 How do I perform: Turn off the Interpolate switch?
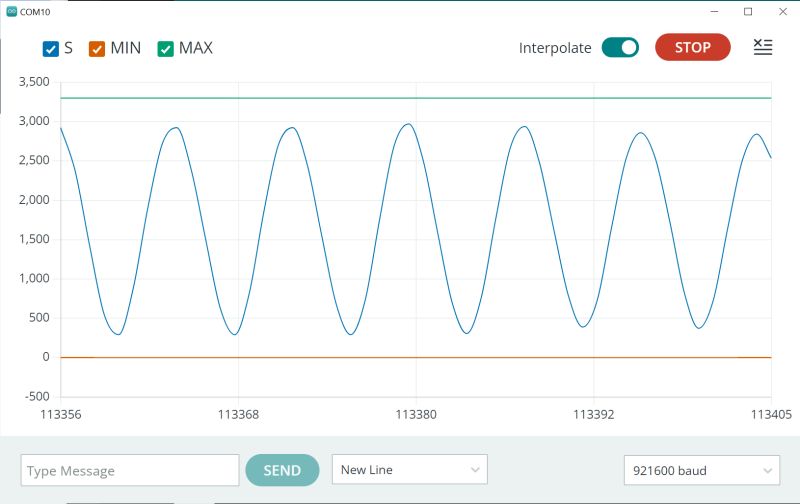(x=620, y=47)
